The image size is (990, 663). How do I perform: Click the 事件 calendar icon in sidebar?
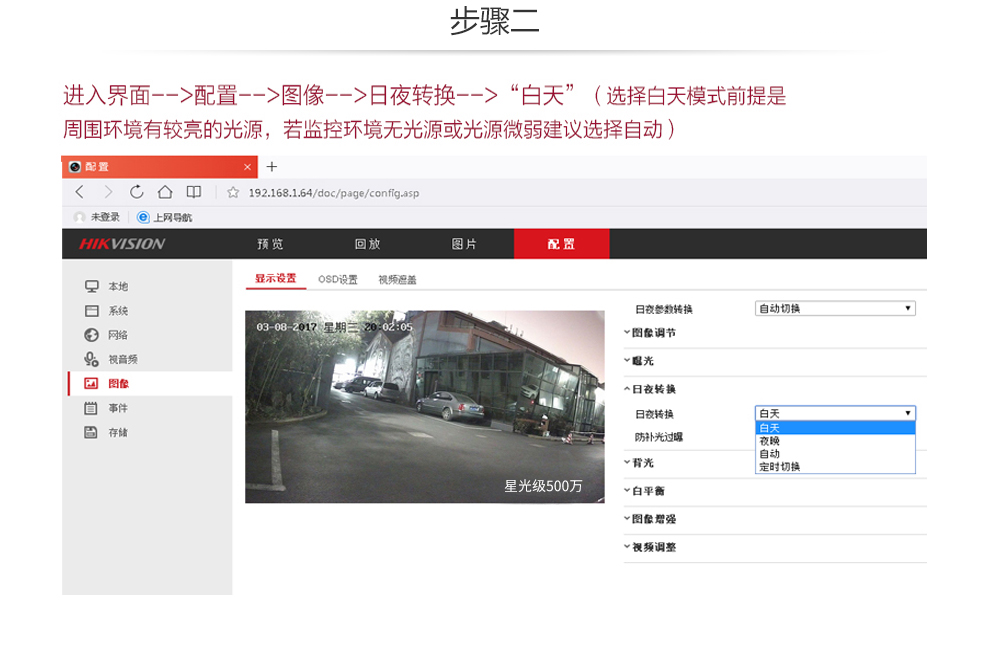92,408
